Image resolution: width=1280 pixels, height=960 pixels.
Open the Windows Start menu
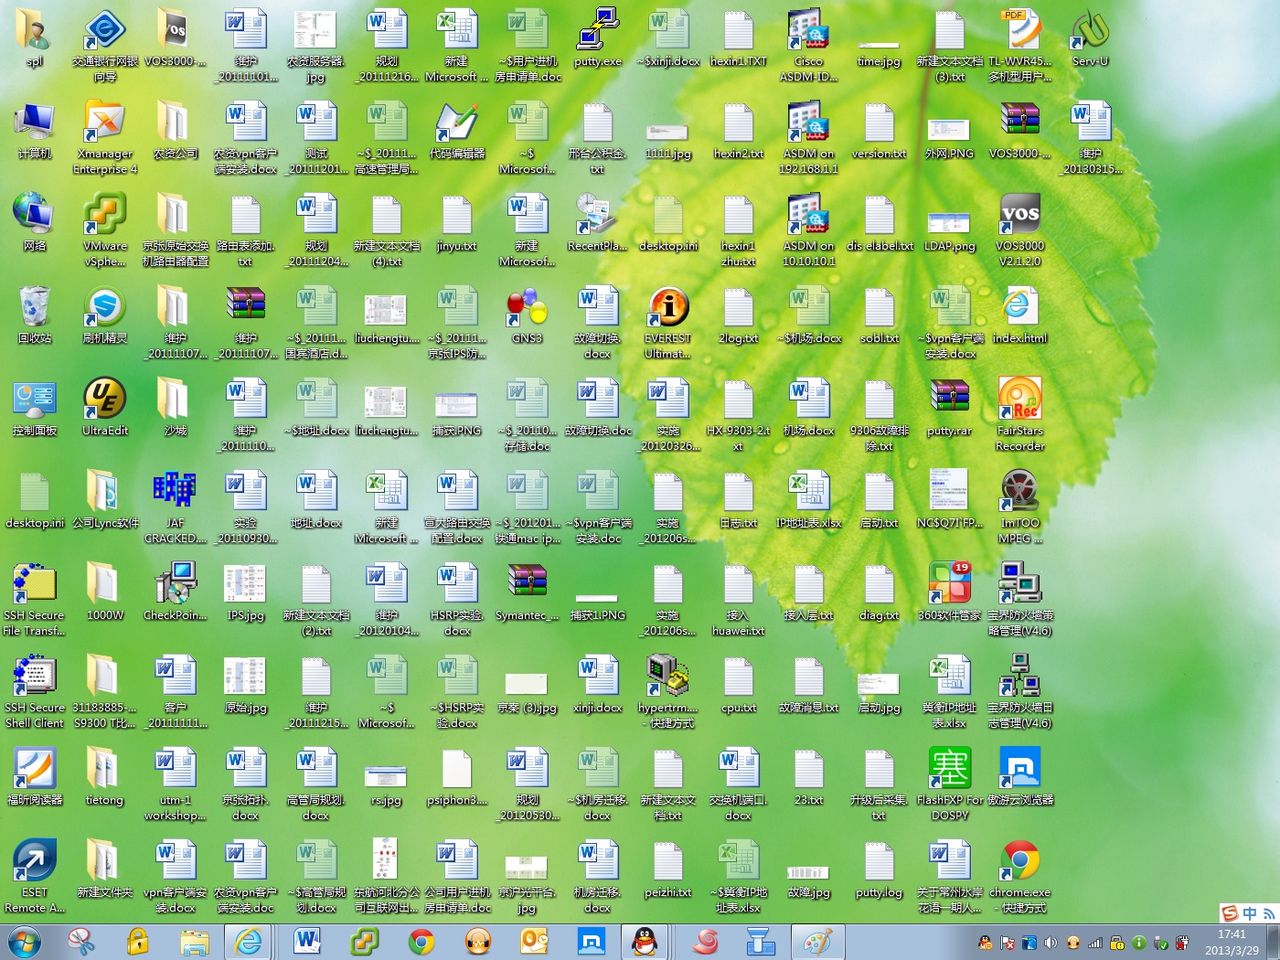[x=23, y=942]
